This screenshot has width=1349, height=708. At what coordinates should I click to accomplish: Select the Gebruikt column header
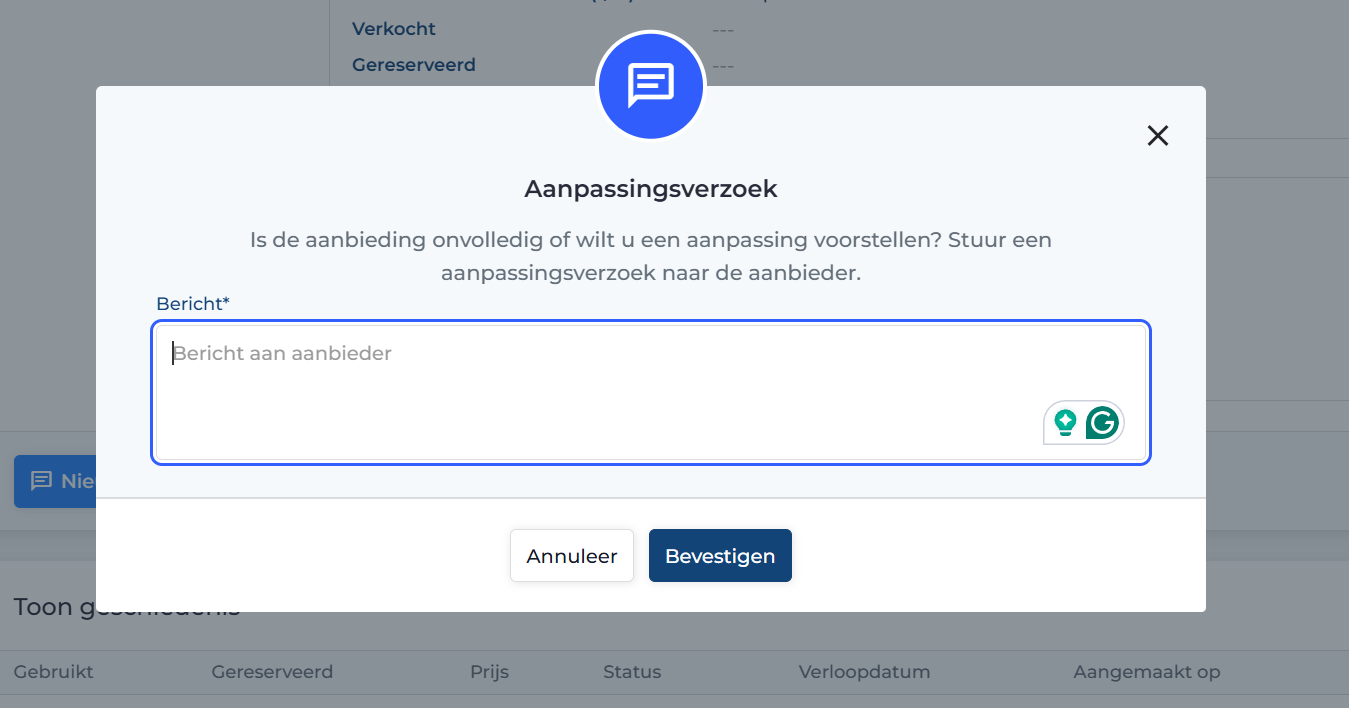point(53,672)
